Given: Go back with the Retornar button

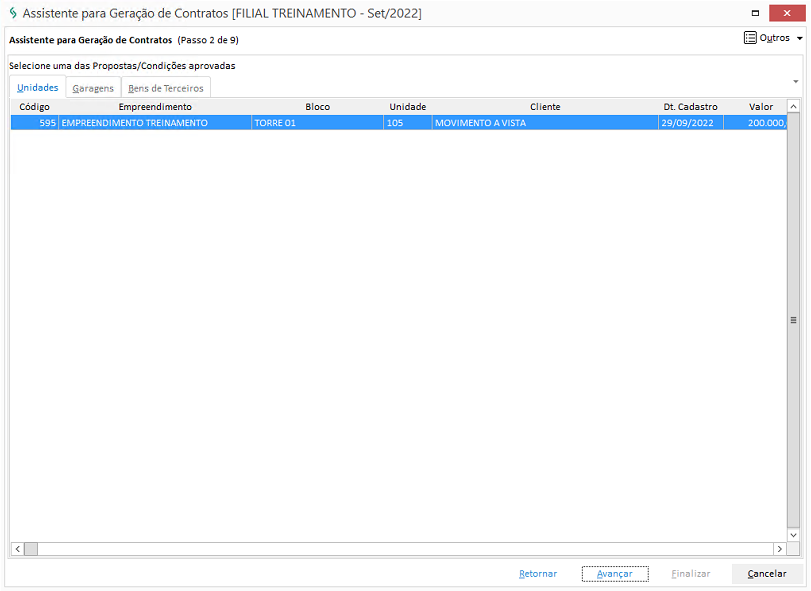Looking at the screenshot, I should tap(538, 574).
